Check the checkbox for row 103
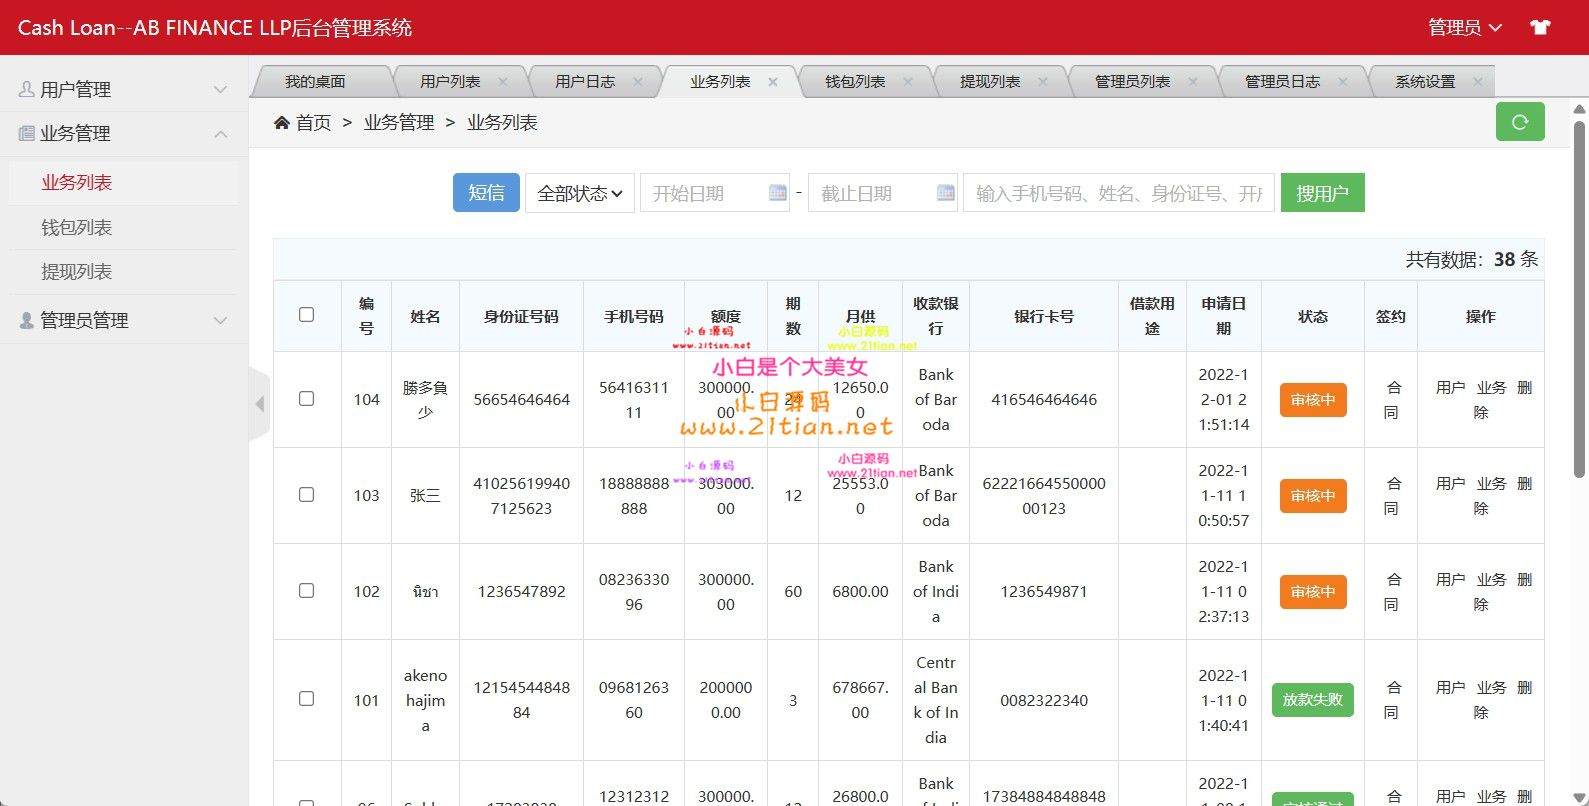This screenshot has height=806, width=1589. (x=306, y=494)
